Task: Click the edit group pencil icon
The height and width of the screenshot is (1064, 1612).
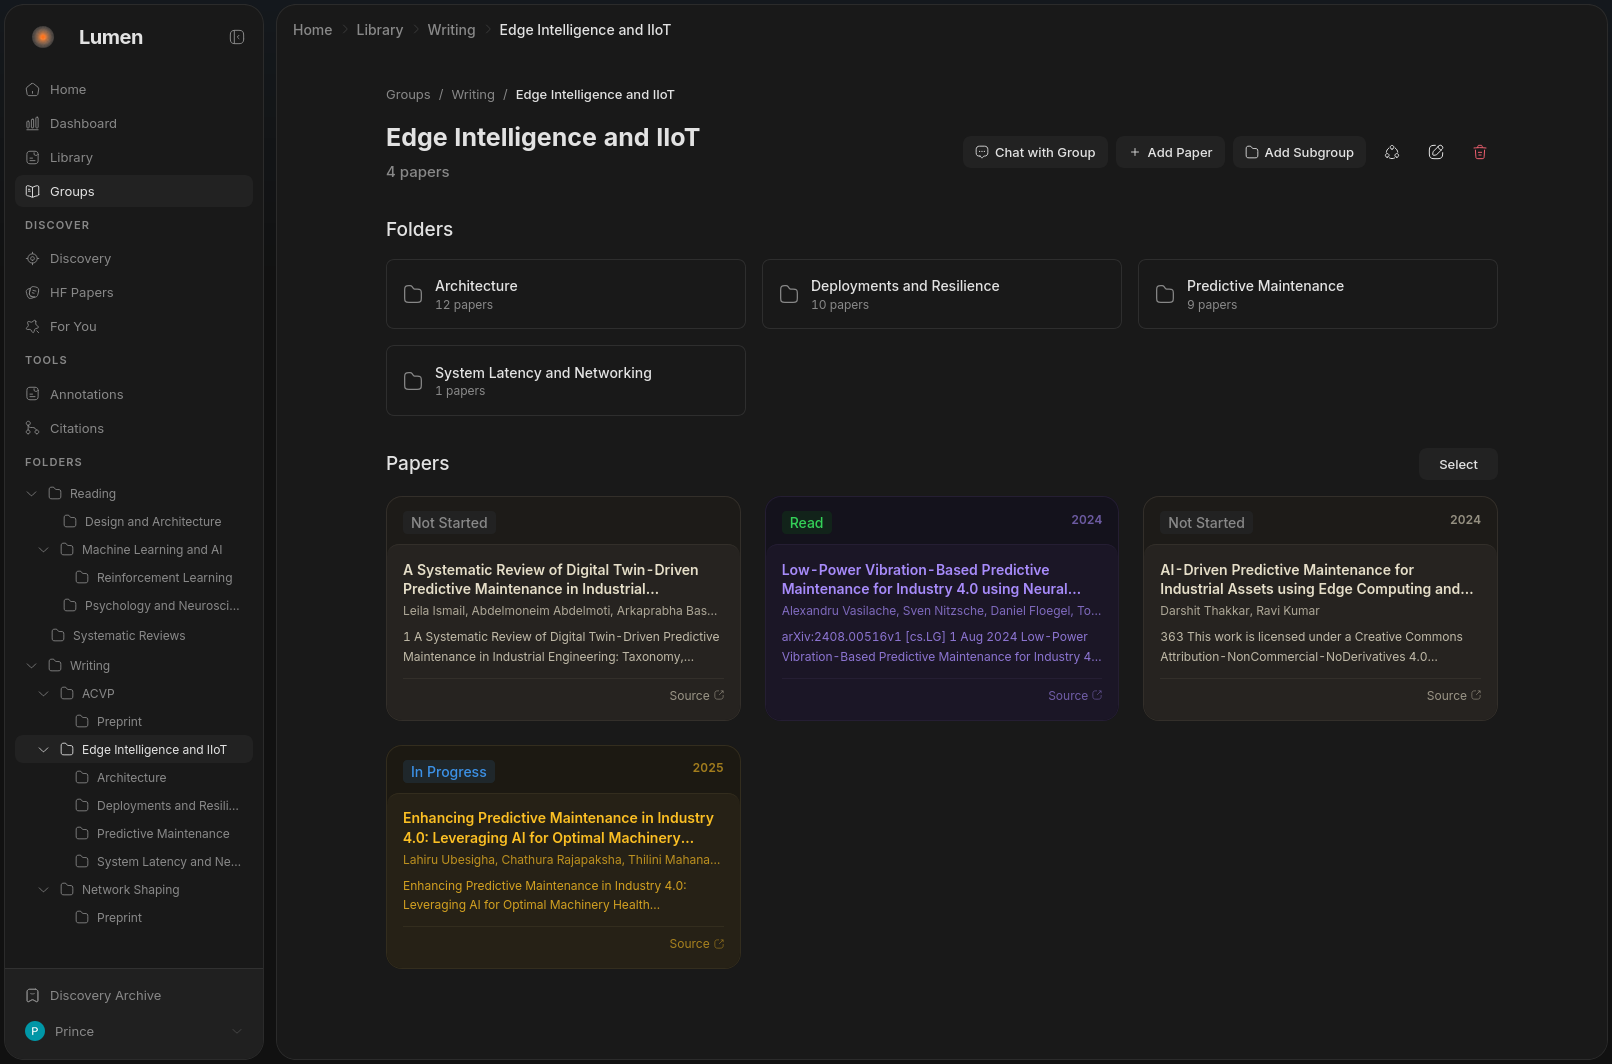Action: pos(1436,152)
